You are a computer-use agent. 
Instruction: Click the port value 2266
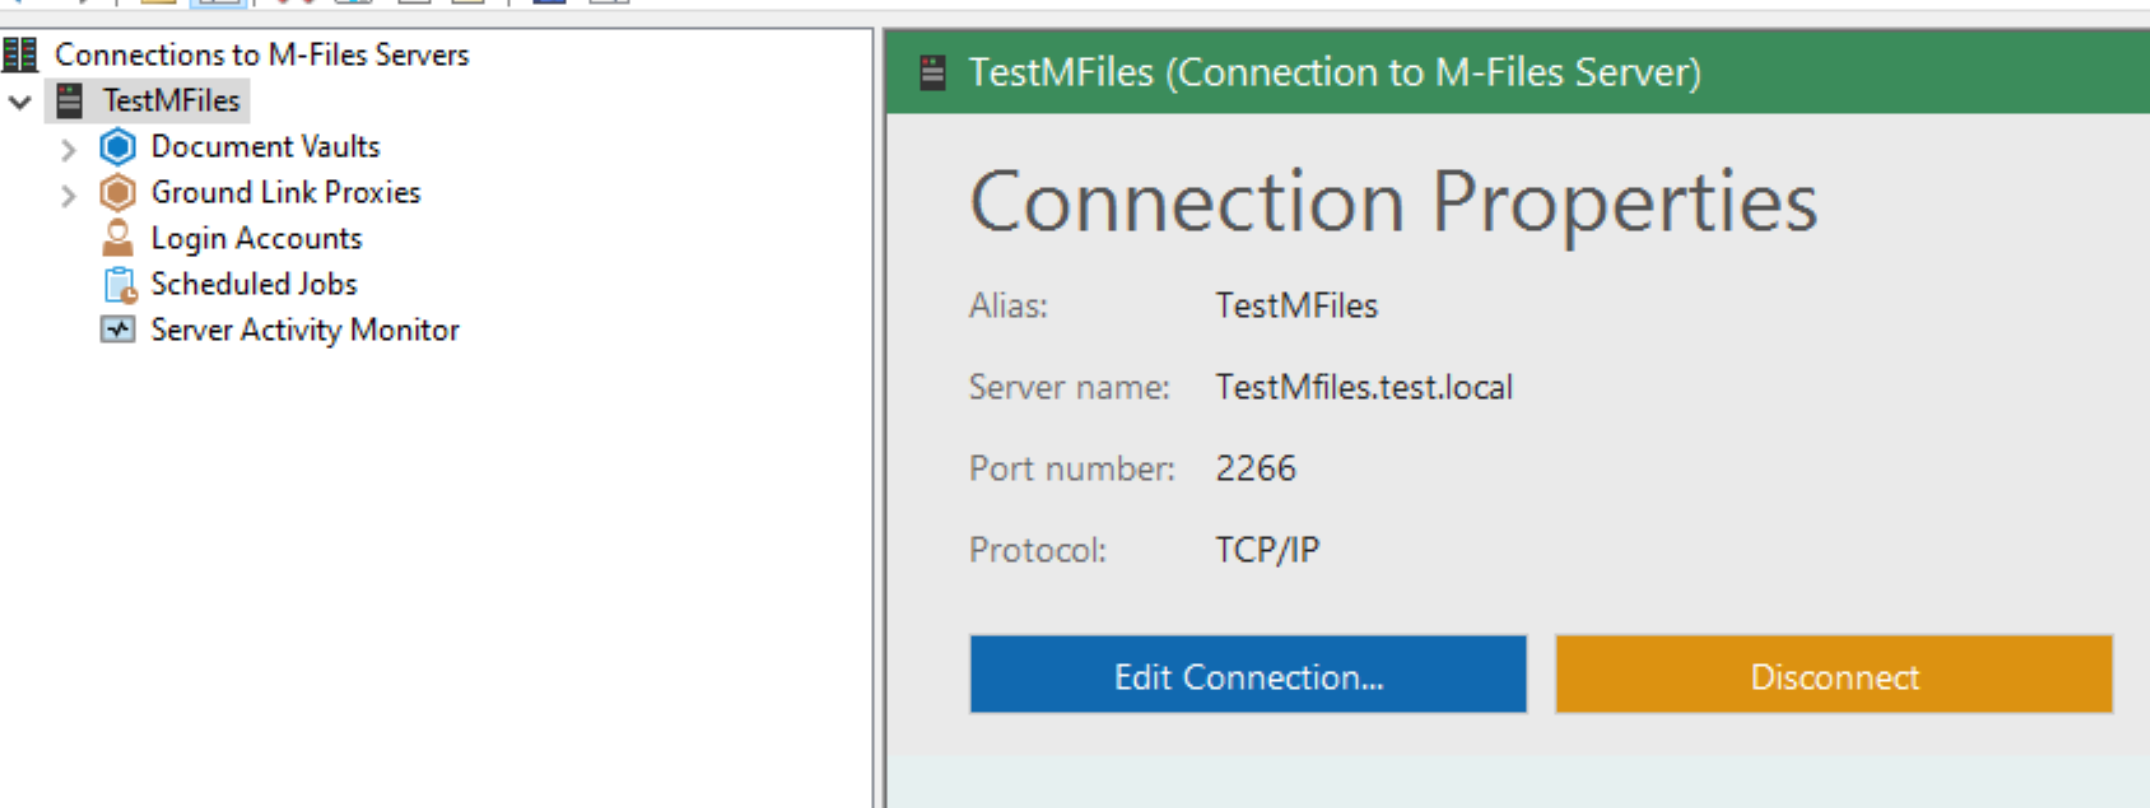(1256, 468)
